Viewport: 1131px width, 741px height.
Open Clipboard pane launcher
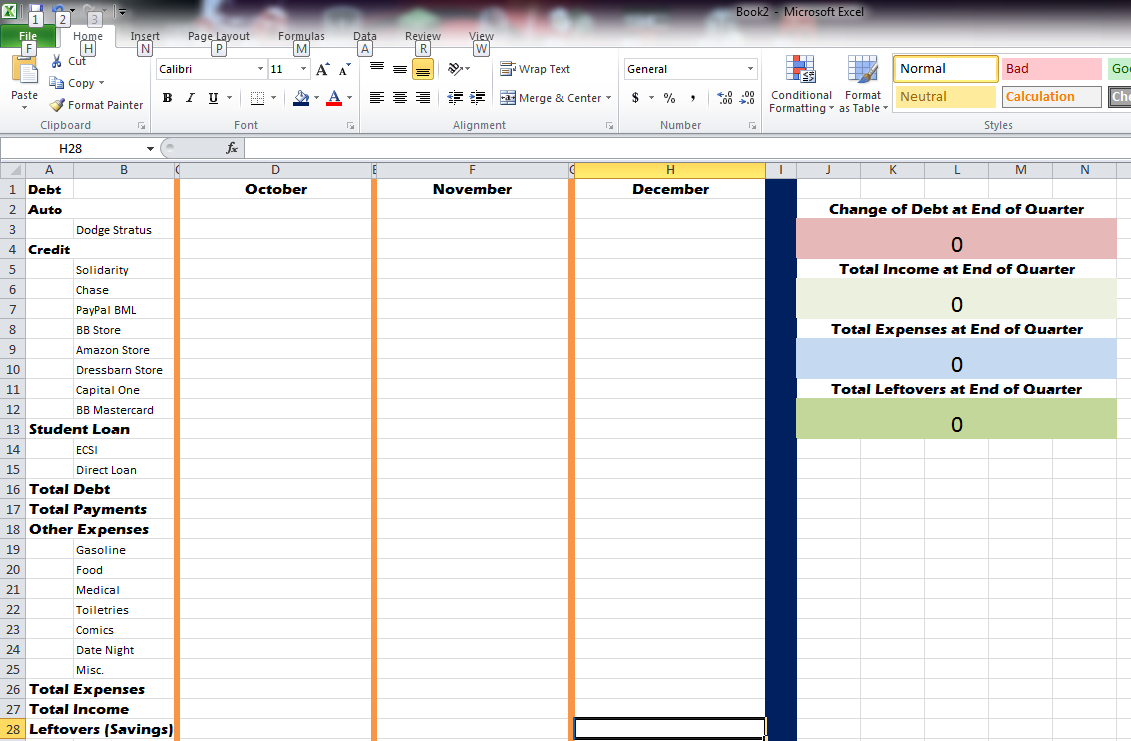click(141, 126)
